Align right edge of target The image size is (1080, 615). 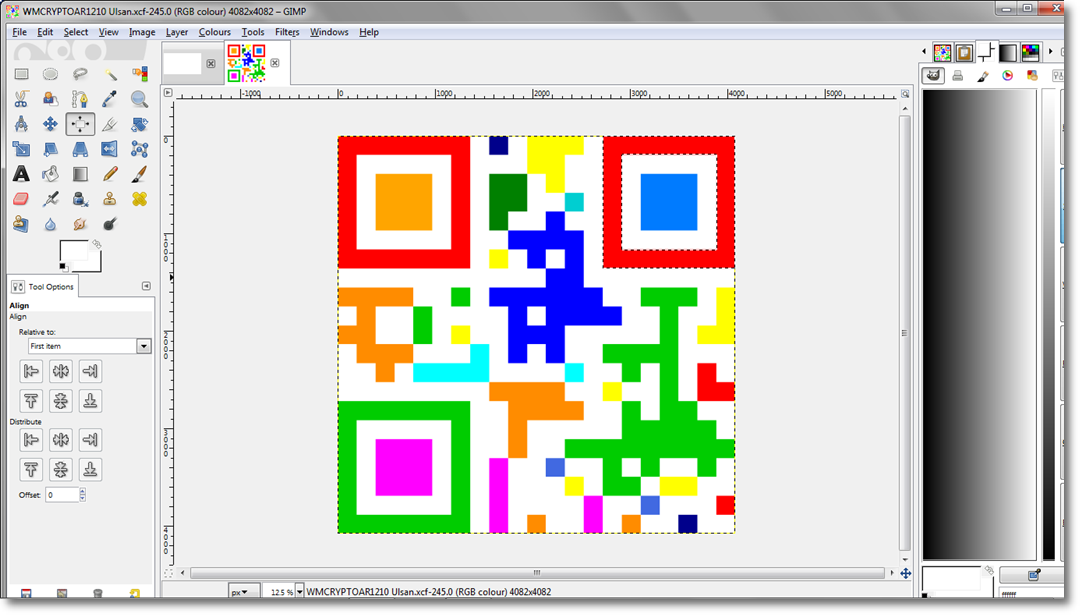[90, 371]
